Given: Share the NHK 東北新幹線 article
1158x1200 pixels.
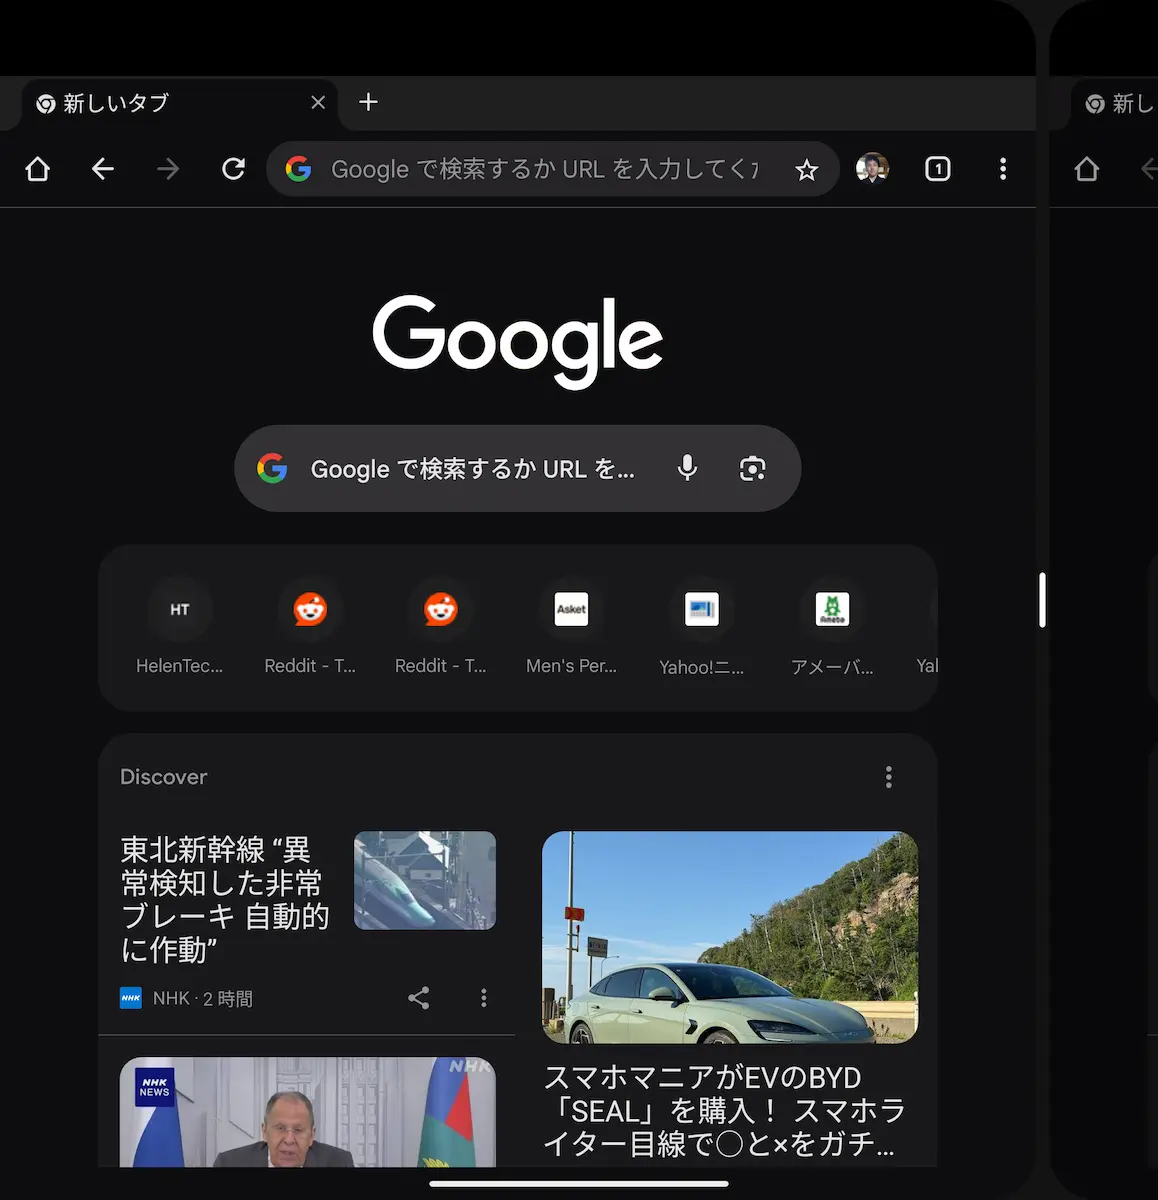Looking at the screenshot, I should (x=419, y=997).
